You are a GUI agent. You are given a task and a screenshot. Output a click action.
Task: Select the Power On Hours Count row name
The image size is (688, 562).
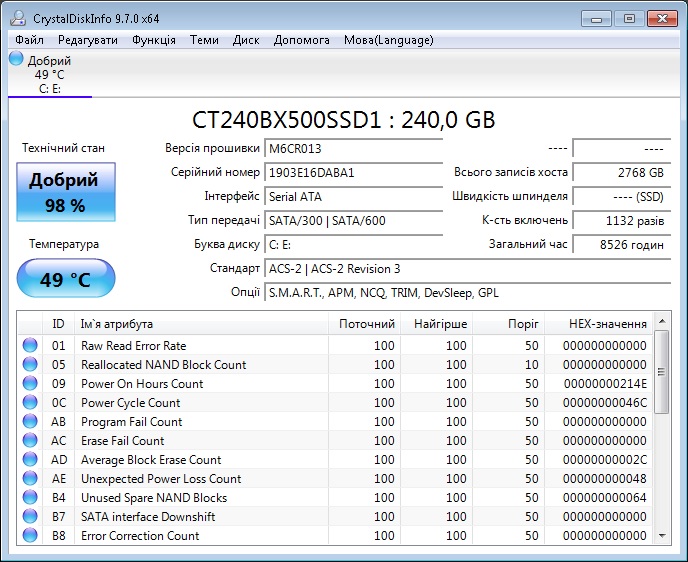tap(142, 384)
